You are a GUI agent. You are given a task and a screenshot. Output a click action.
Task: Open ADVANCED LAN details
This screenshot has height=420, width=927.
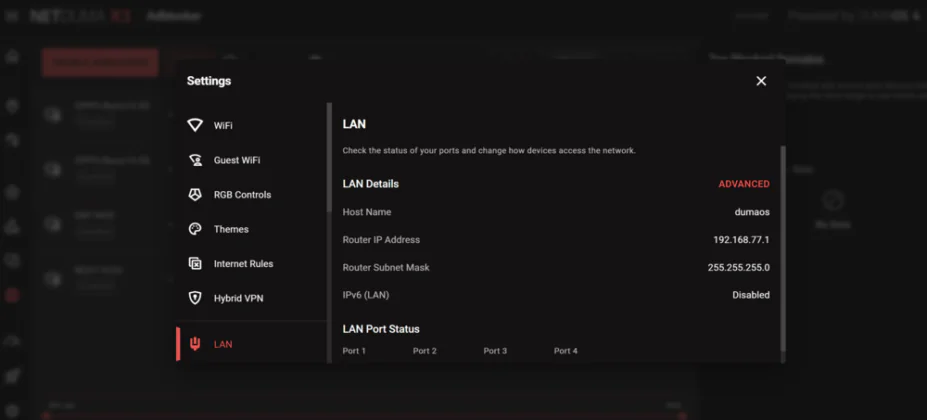744,184
